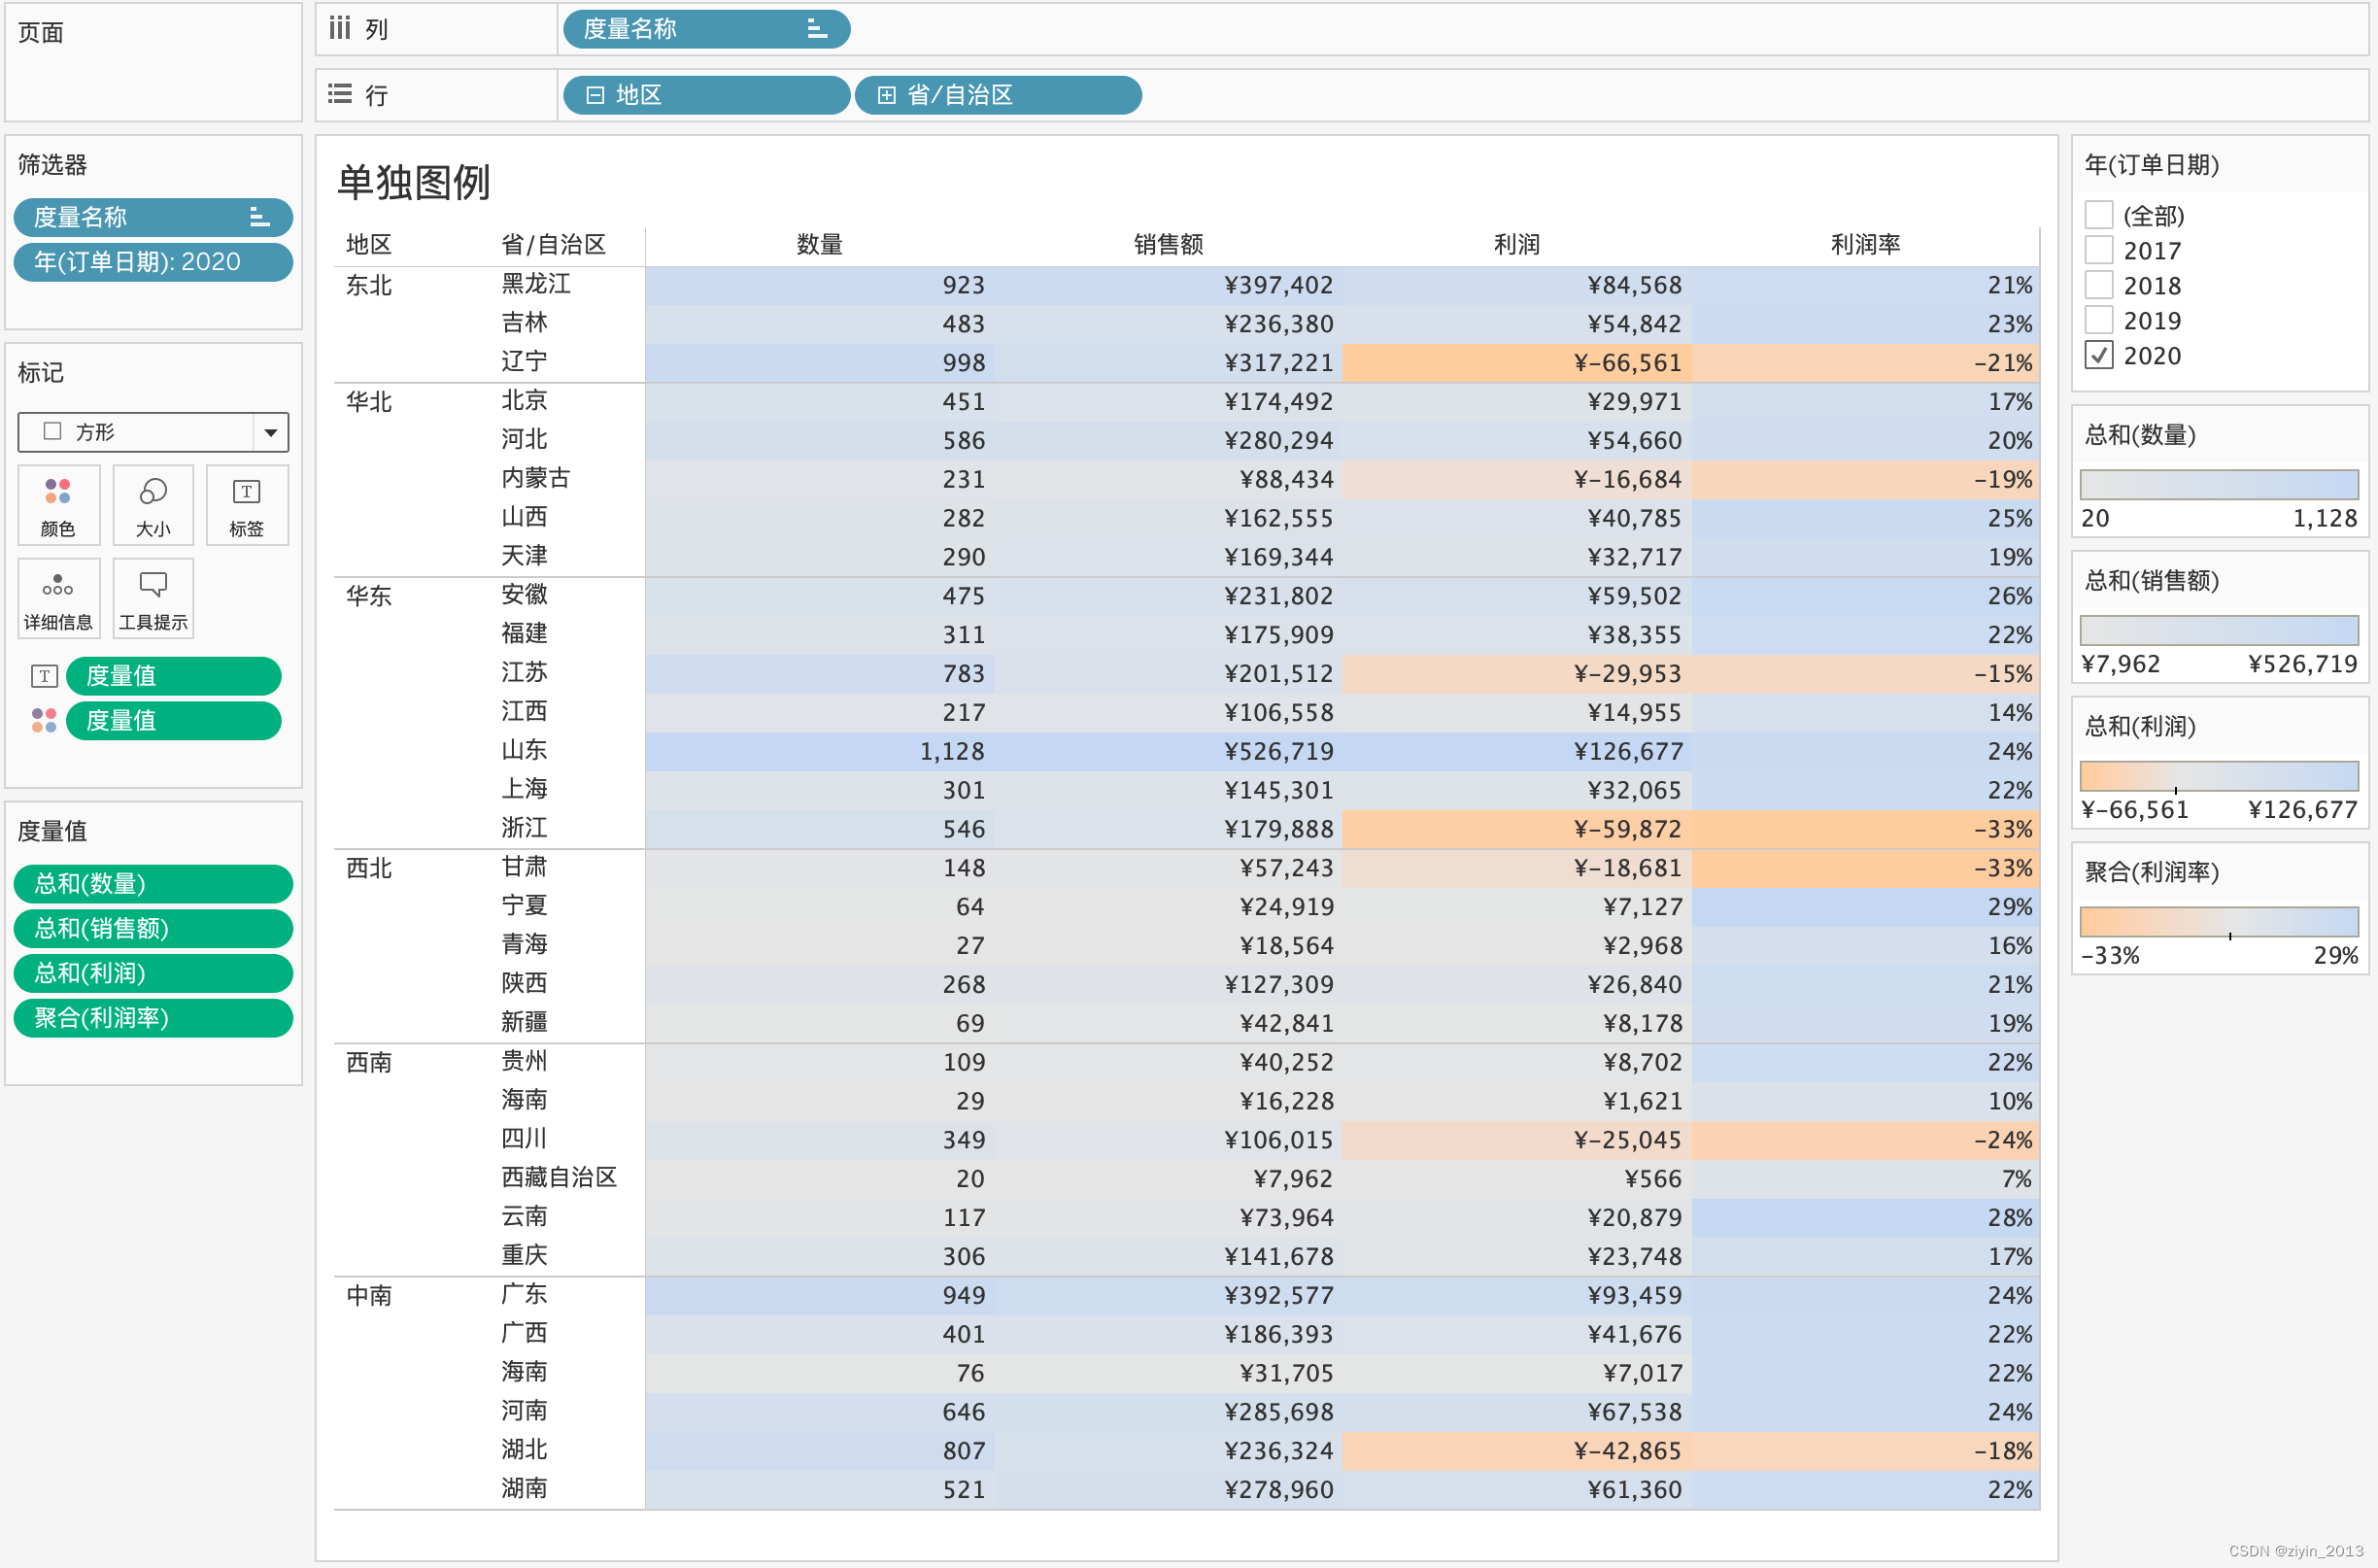This screenshot has height=1568, width=2378.
Task: Click the color-dots icon beside second 度量值 pill
Action: pos(44,720)
